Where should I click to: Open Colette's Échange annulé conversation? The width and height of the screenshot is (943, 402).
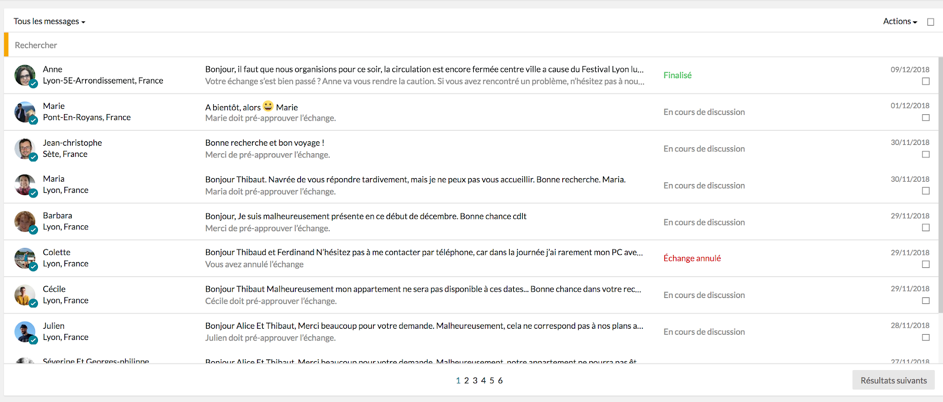tap(424, 258)
